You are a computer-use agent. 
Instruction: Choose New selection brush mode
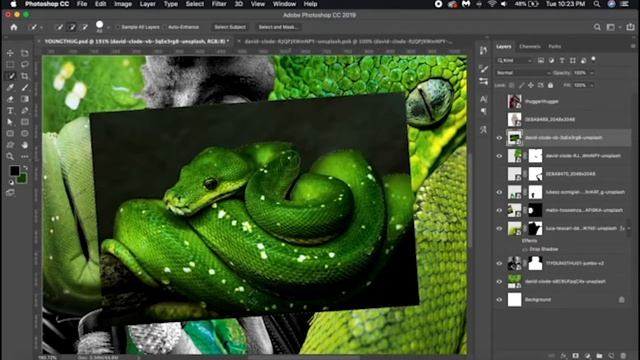59,27
